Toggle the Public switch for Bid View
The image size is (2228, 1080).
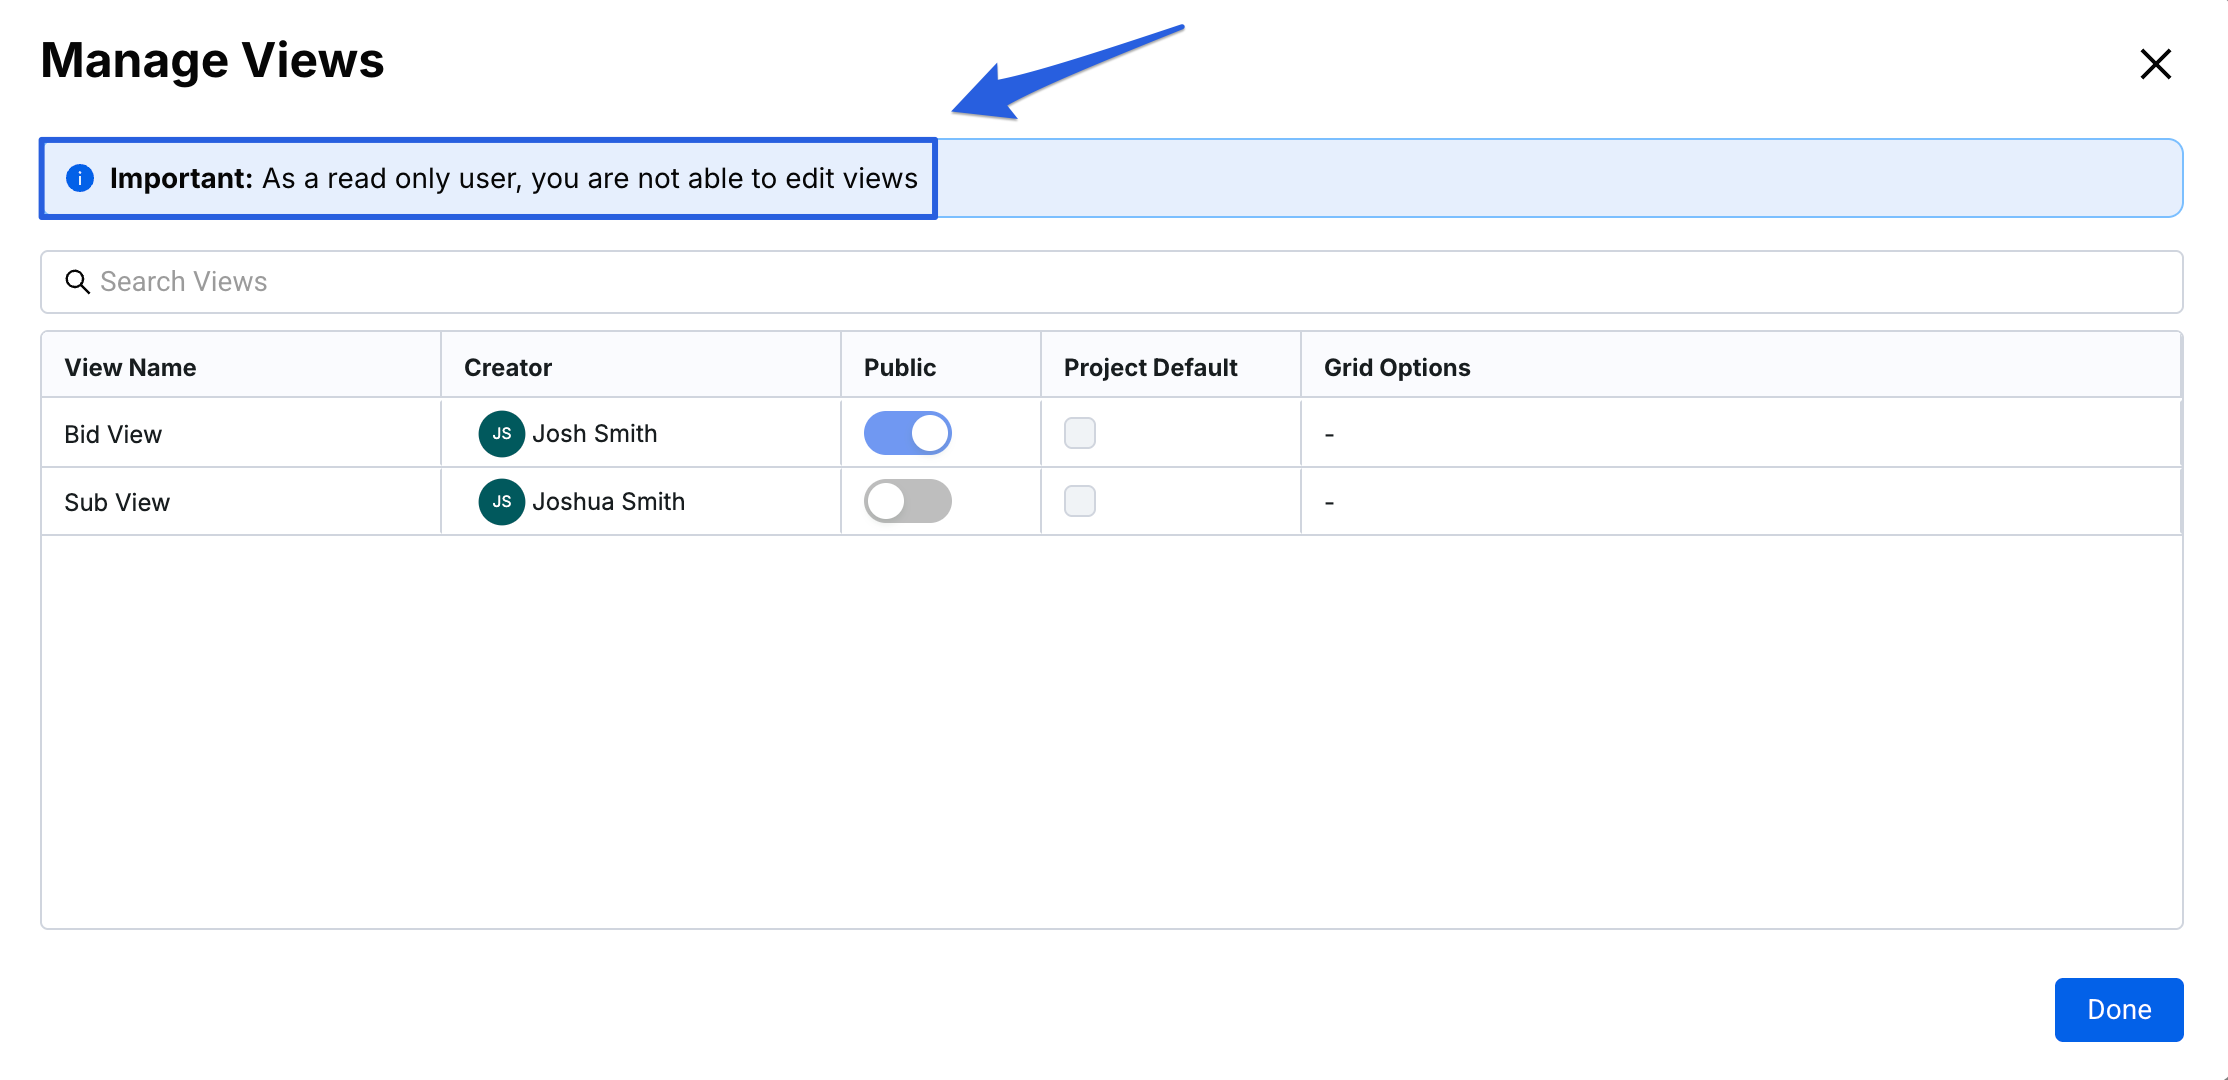(x=907, y=434)
